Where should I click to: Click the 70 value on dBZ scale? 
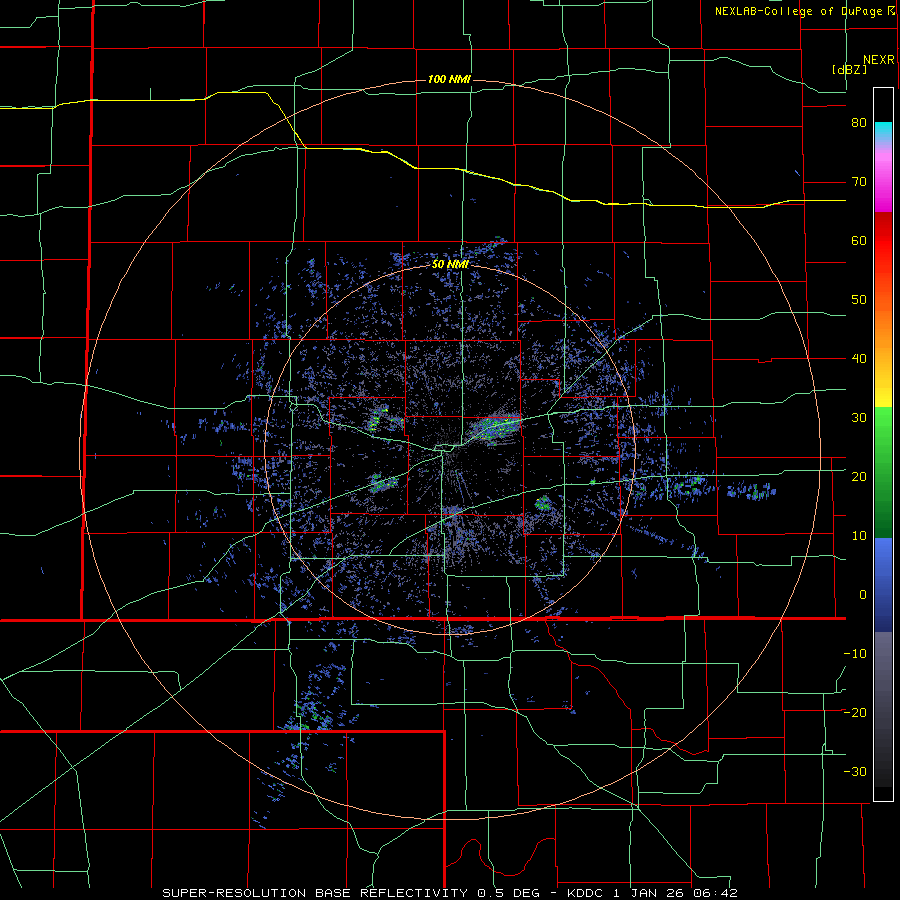[859, 182]
